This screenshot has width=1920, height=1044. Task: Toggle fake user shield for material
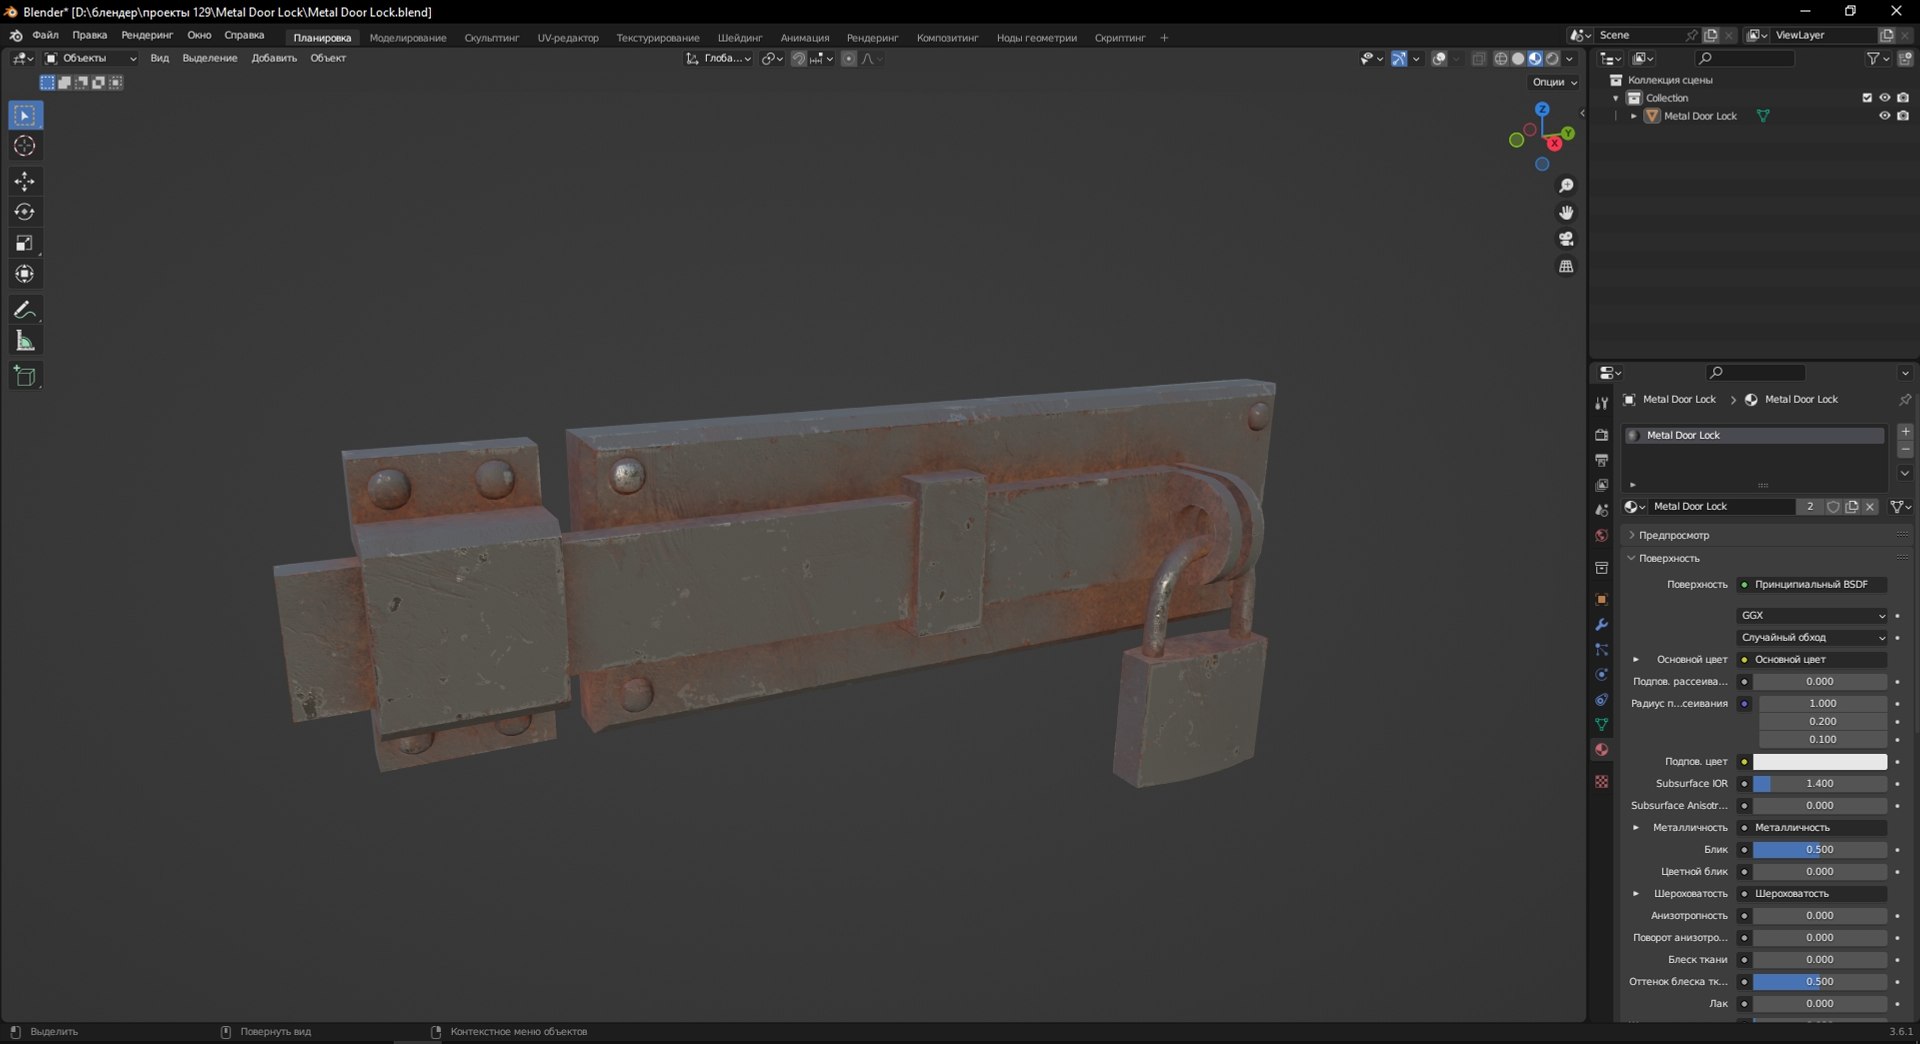tap(1833, 507)
